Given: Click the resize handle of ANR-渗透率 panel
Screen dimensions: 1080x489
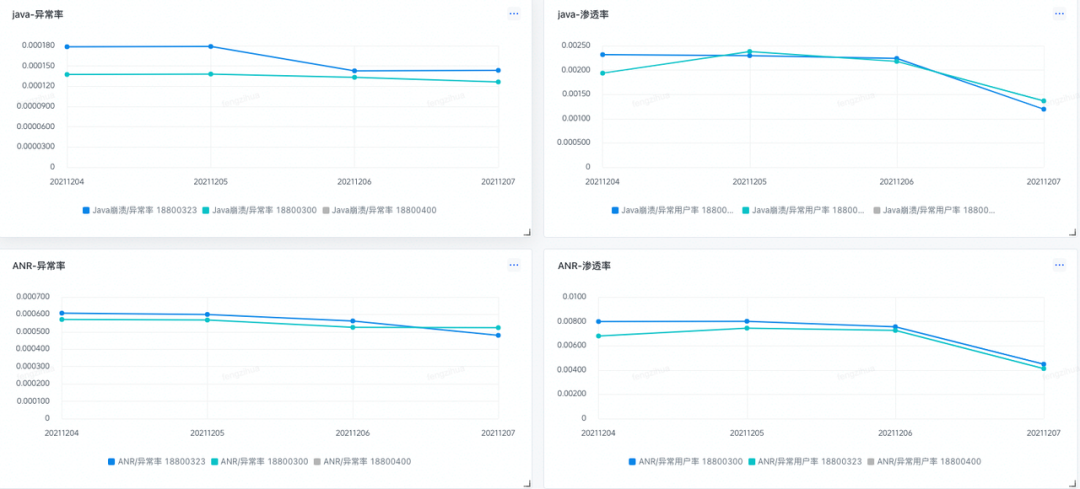Looking at the screenshot, I should coord(1071,482).
